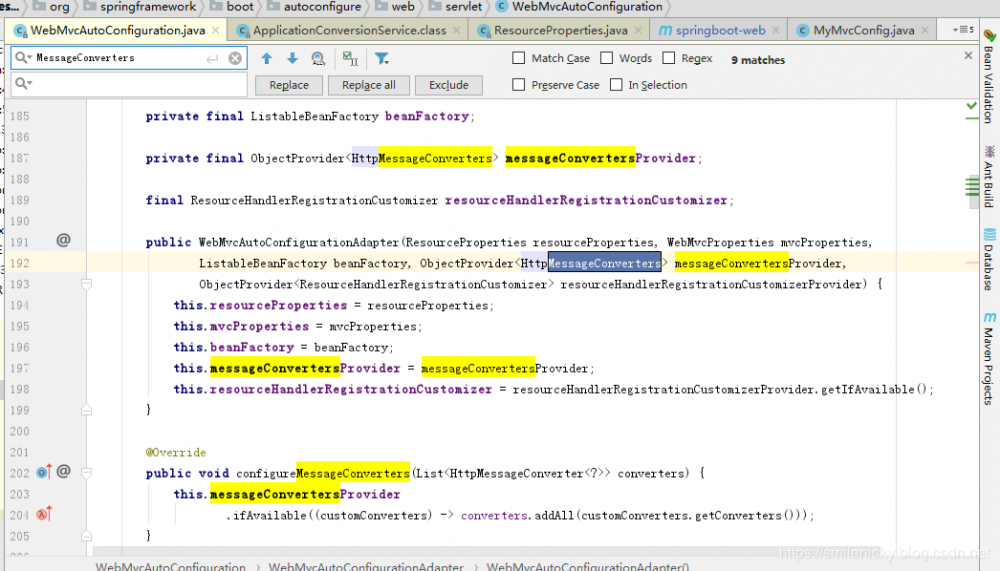Toggle the Regex checkbox

coord(668,58)
